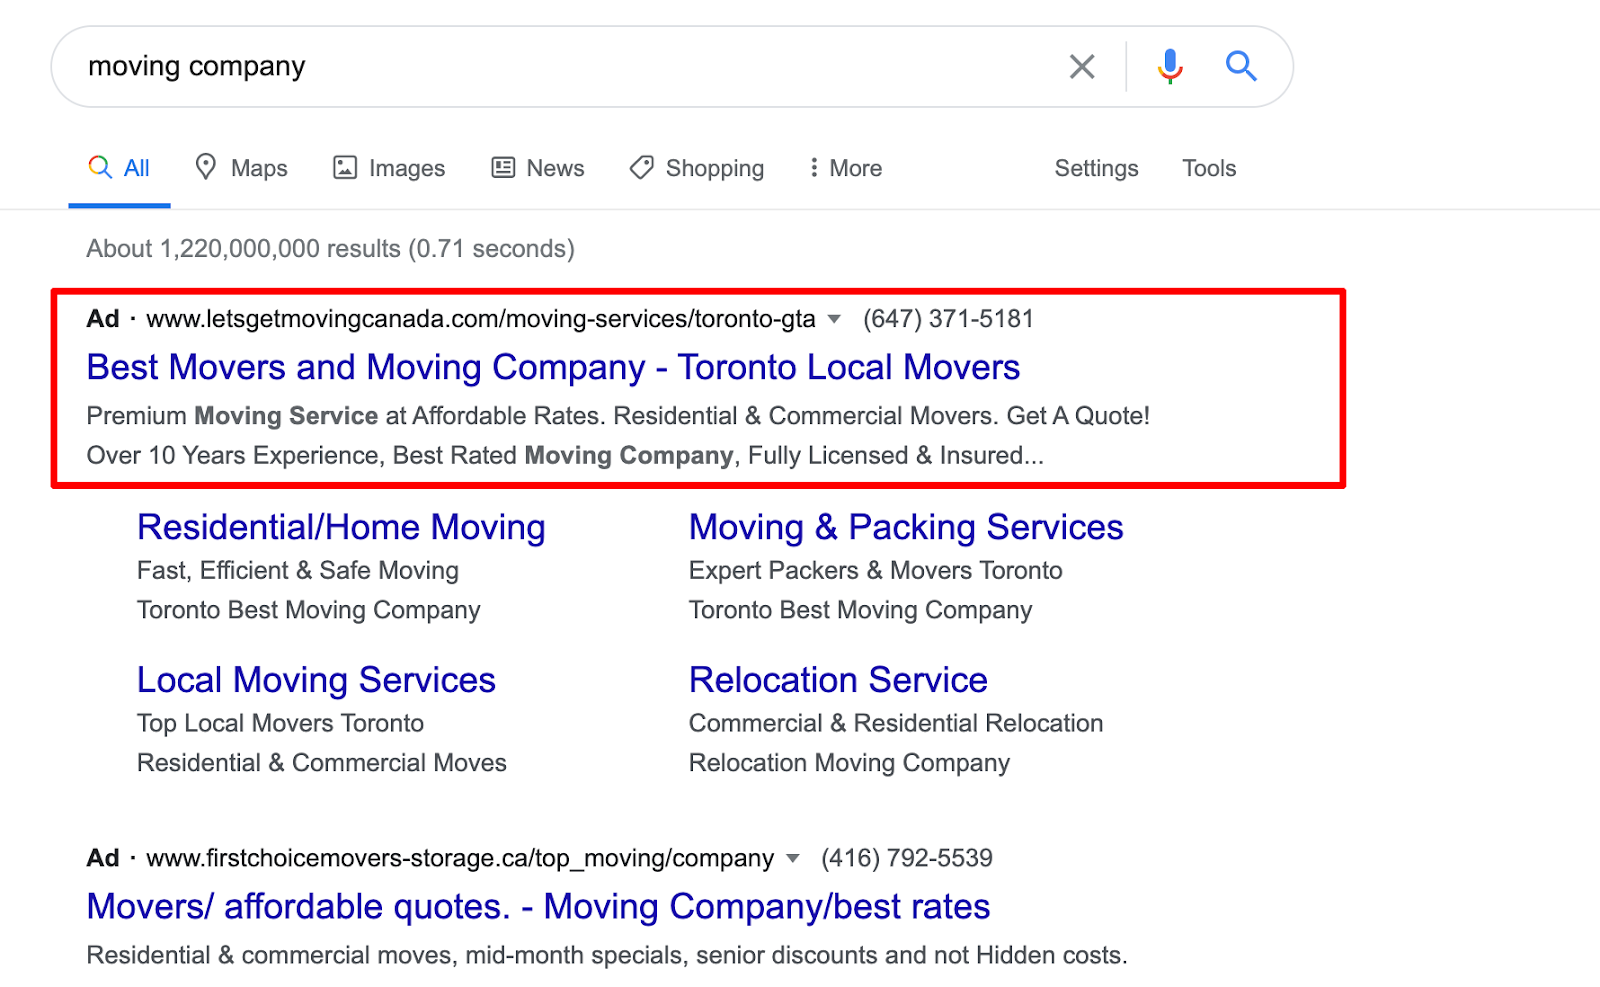Click the letsgetmovingcanada.com ad URL text
The height and width of the screenshot is (987, 1600).
481,319
